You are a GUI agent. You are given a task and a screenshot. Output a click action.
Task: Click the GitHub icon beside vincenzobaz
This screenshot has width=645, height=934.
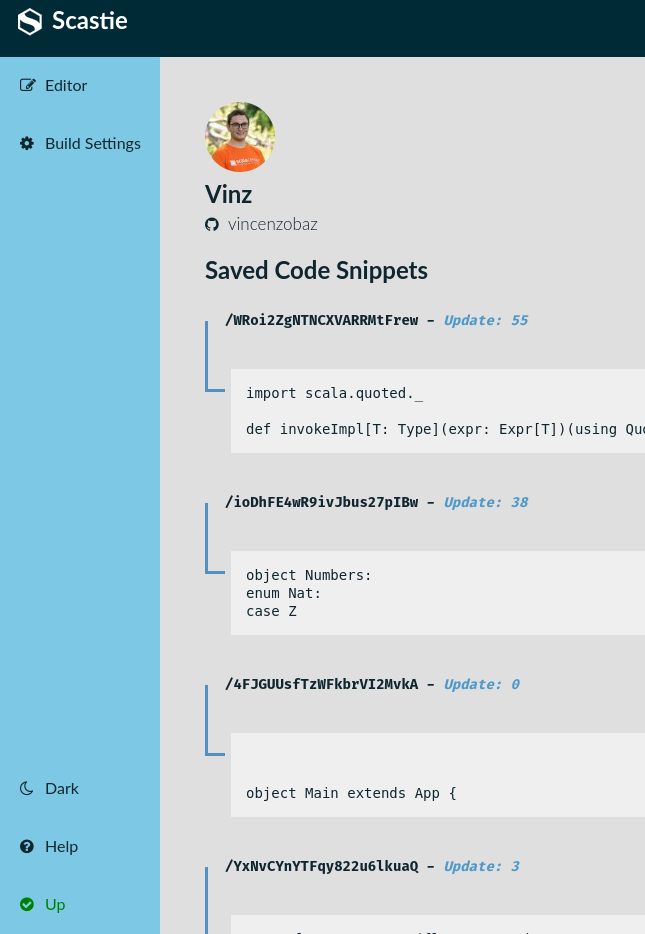(212, 224)
